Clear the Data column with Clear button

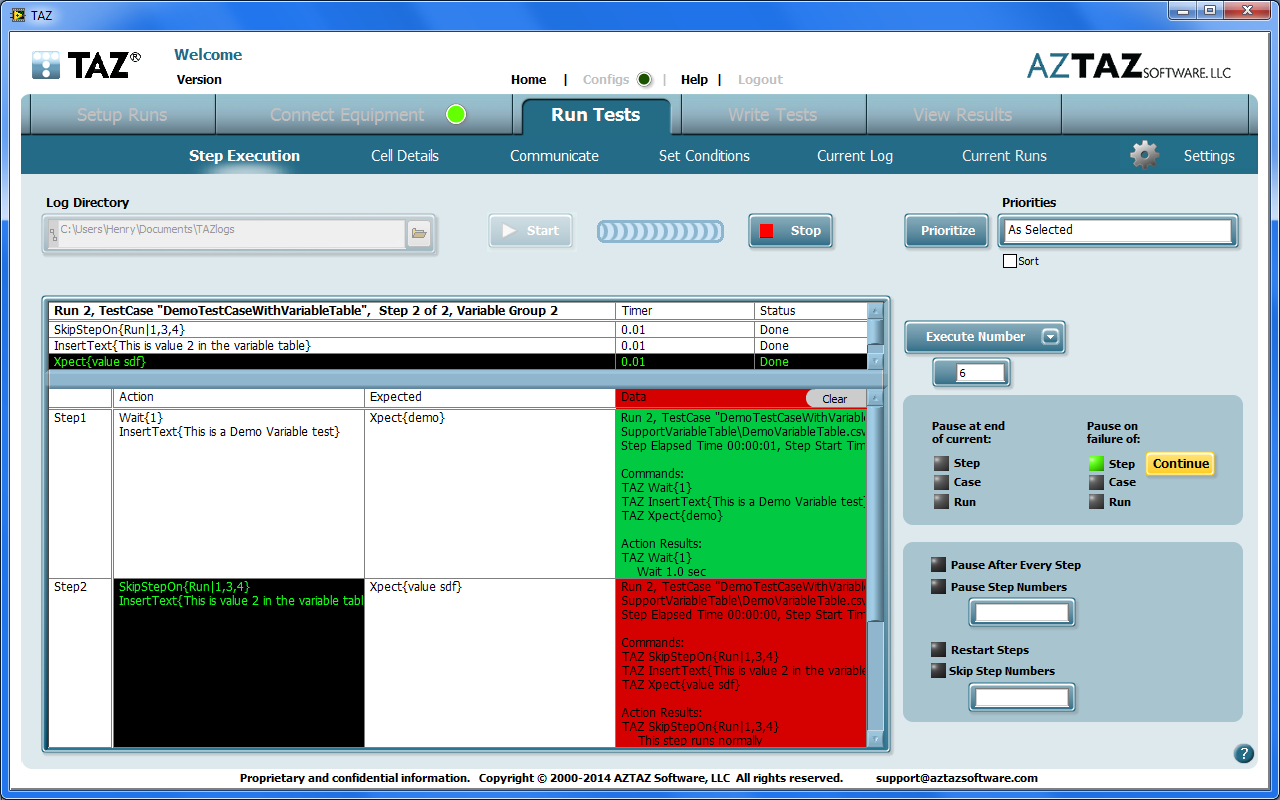834,399
